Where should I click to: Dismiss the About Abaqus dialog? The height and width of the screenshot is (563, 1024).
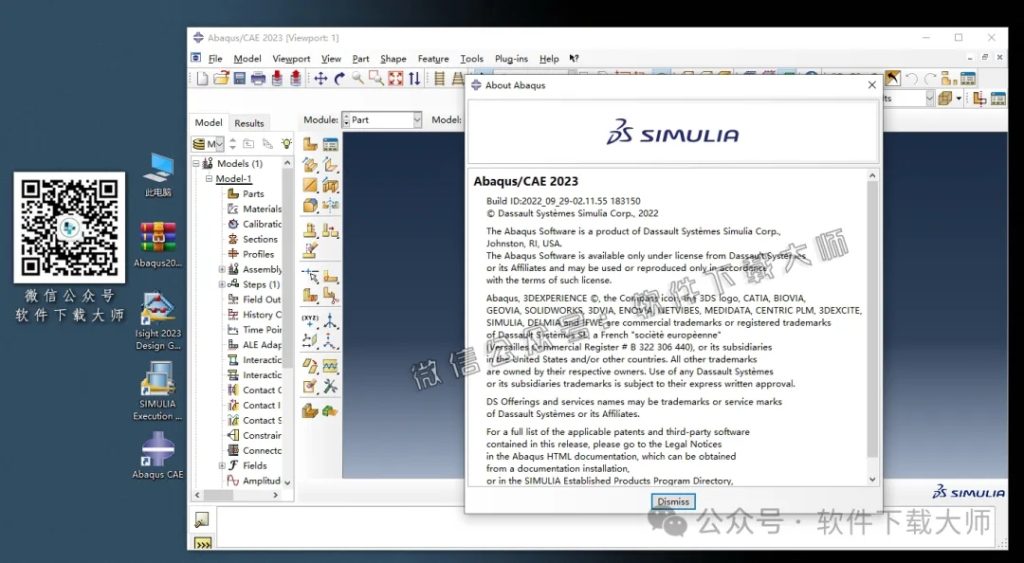[673, 502]
